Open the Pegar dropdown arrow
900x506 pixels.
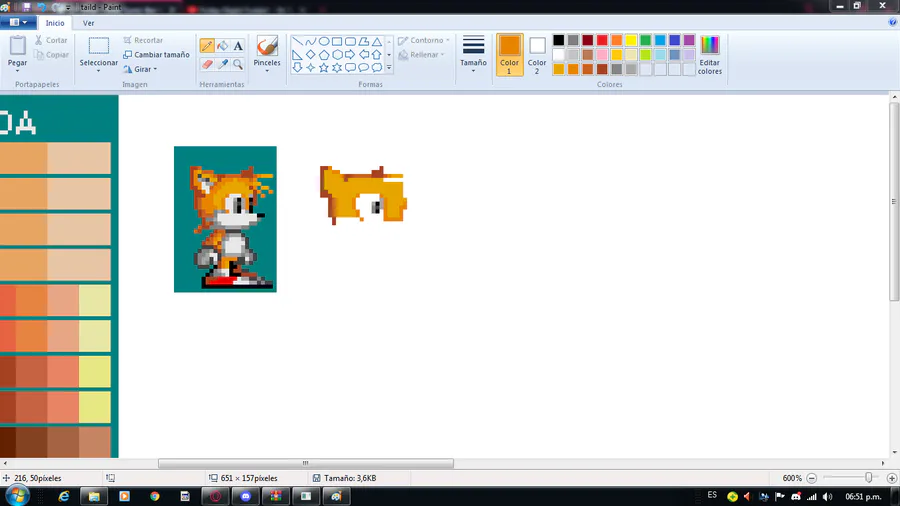pos(17,71)
